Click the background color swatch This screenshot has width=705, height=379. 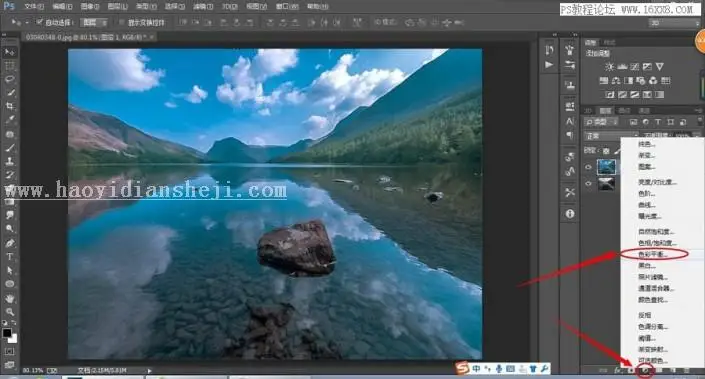[x=13, y=339]
